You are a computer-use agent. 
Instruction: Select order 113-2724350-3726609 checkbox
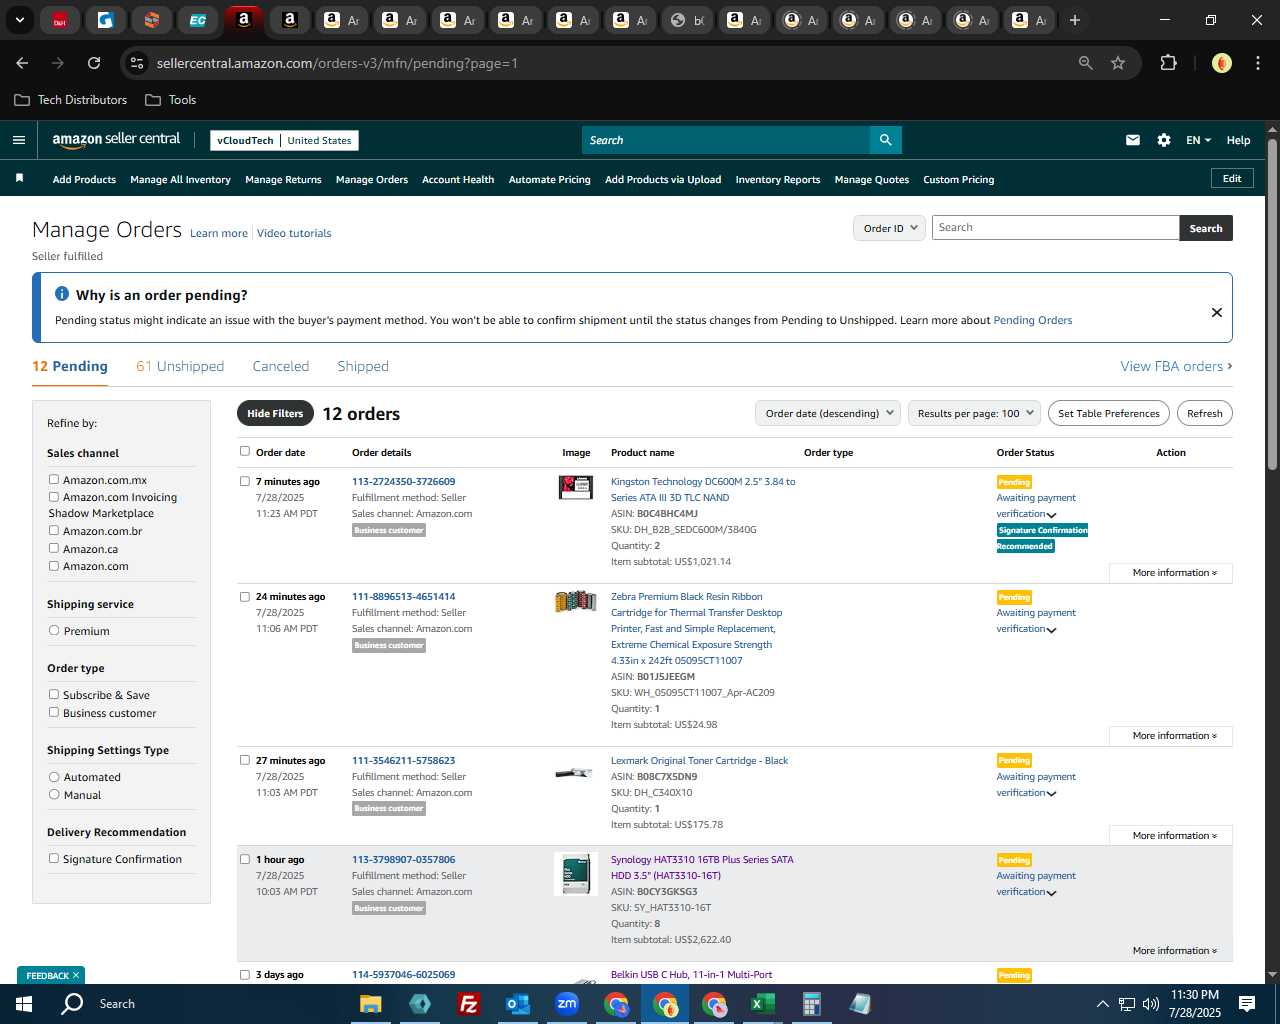pos(245,481)
